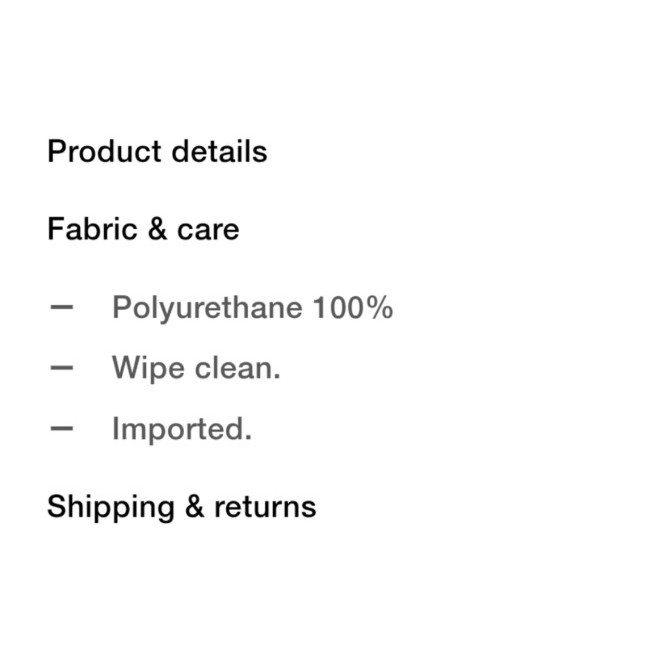Screen dimensions: 654x654
Task: Click the word details in the top heading
Action: coord(219,151)
